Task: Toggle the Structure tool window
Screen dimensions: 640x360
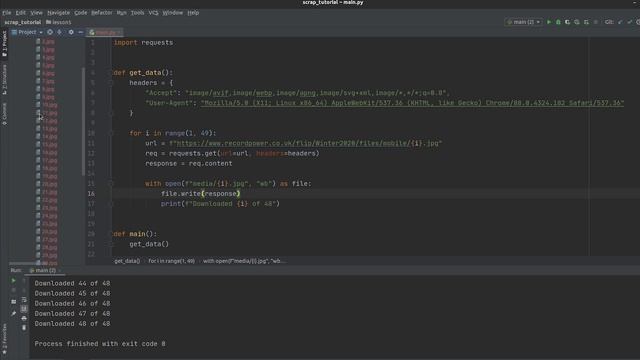Action: (x=4, y=80)
